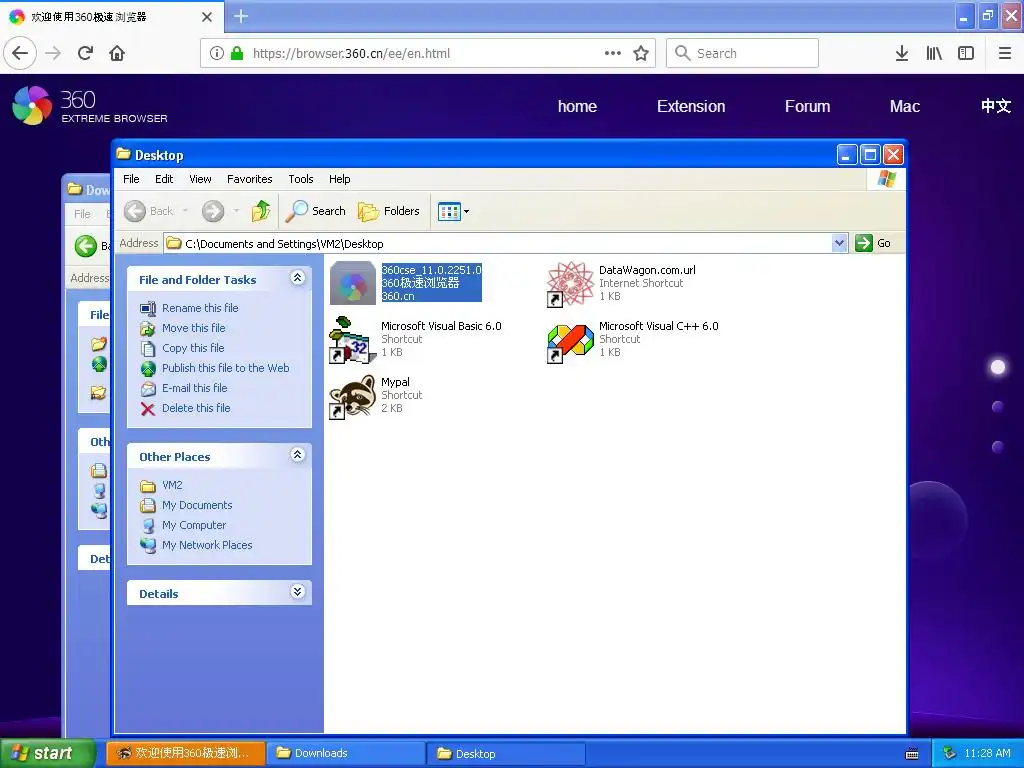The width and height of the screenshot is (1024, 768).
Task: Open the Tools menu
Action: 301,179
